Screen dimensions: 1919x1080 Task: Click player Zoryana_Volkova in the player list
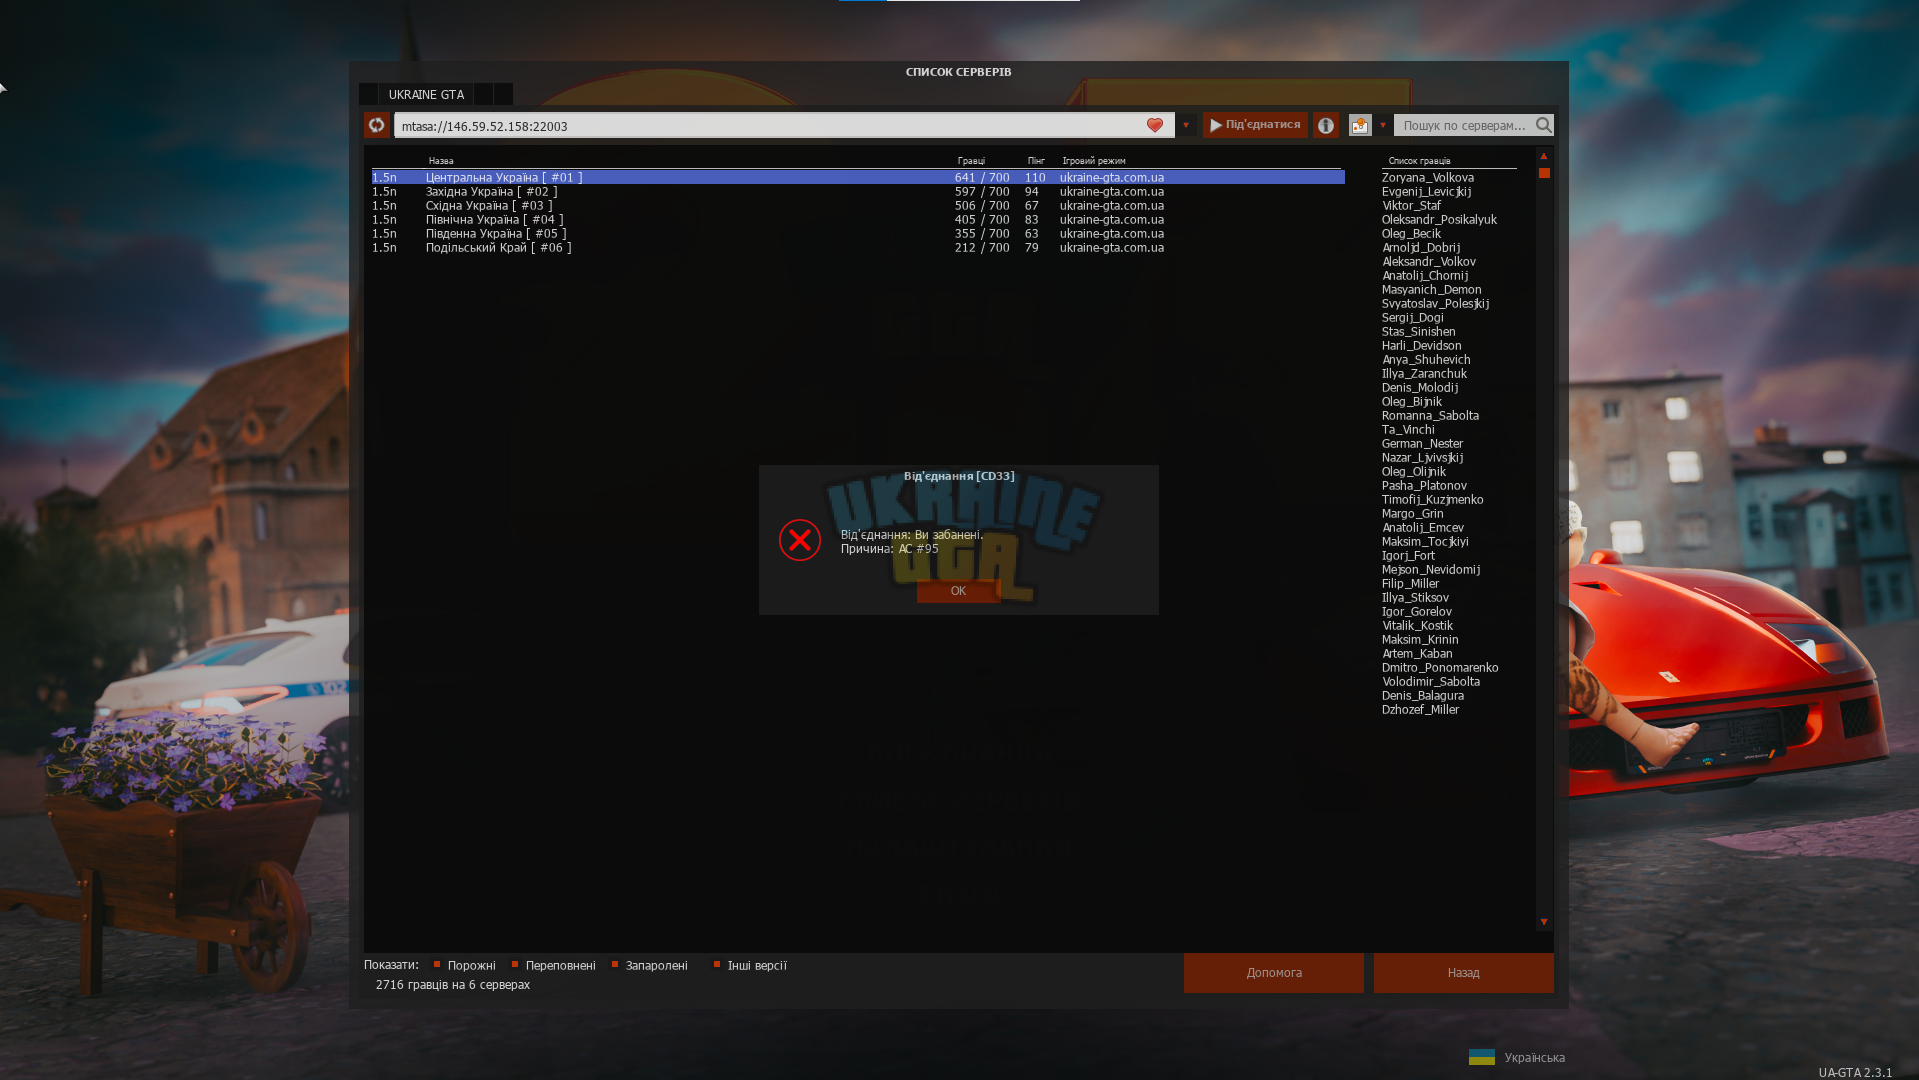(1428, 177)
